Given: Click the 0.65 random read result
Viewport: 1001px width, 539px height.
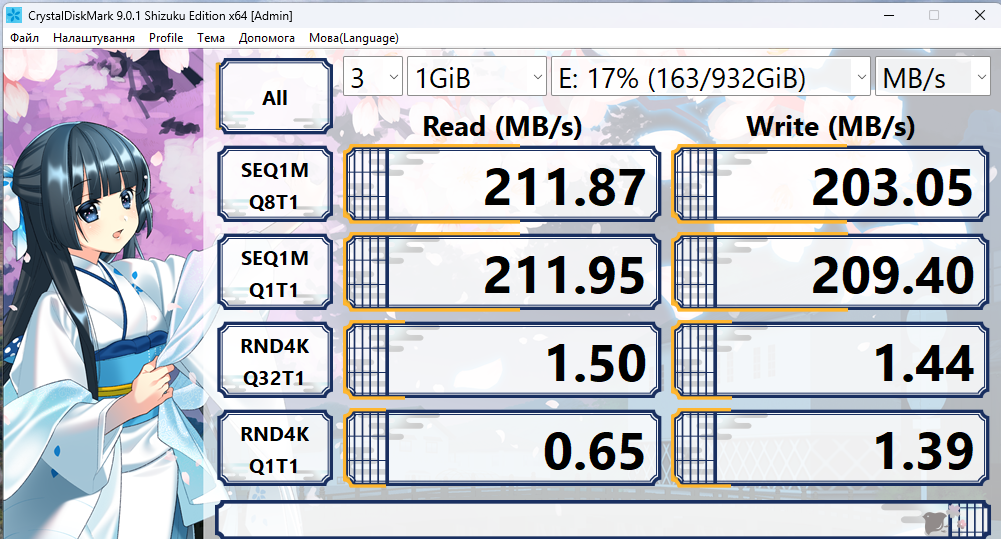Looking at the screenshot, I should [x=502, y=449].
